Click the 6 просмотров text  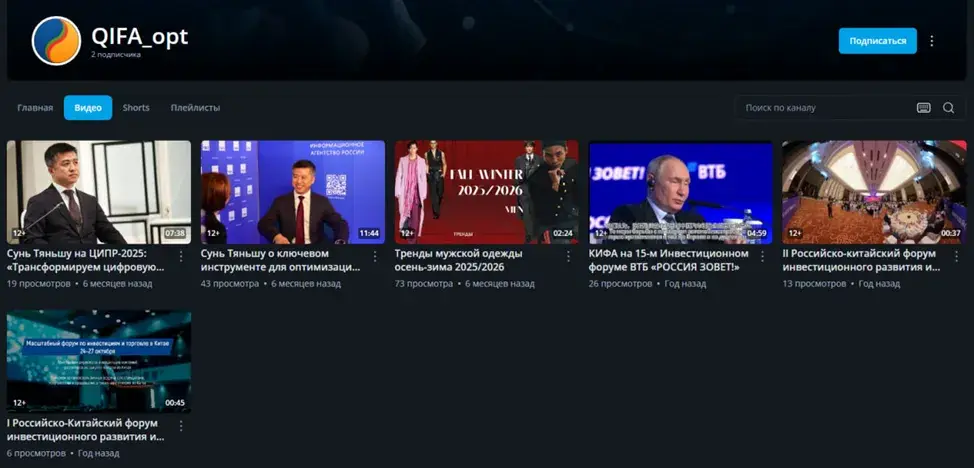click(x=36, y=453)
